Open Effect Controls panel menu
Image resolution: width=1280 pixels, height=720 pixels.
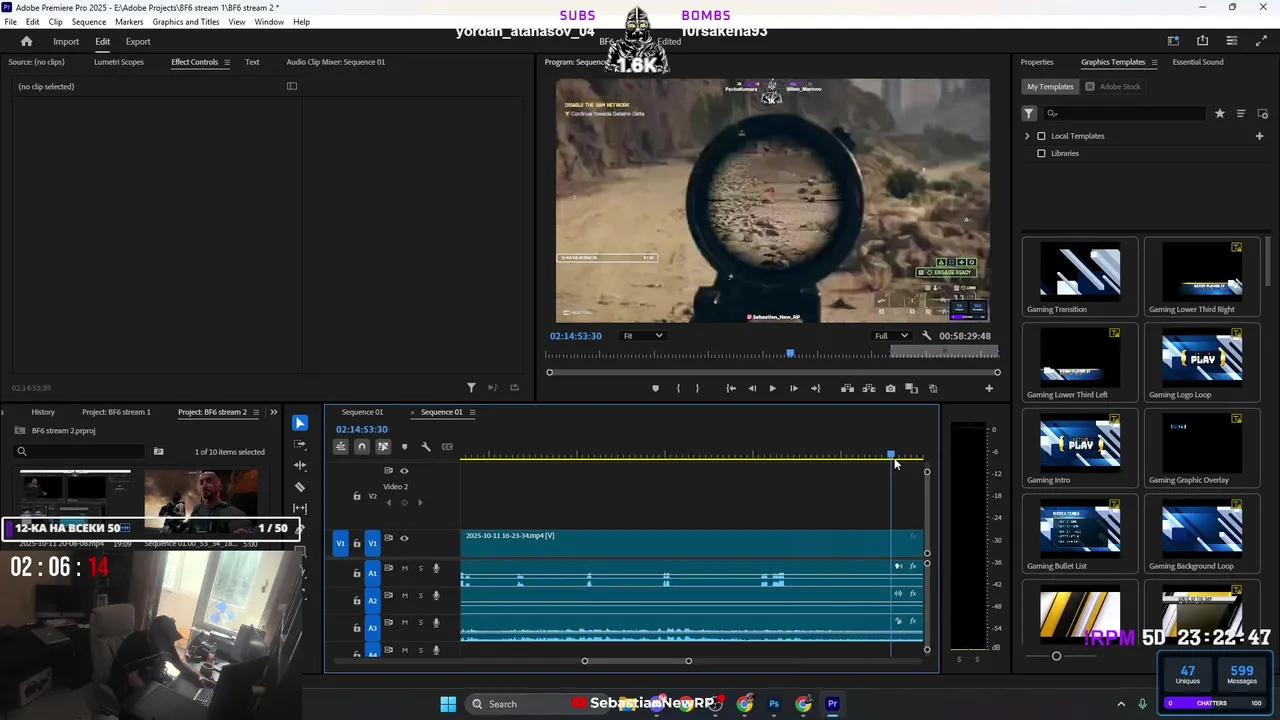[227, 62]
